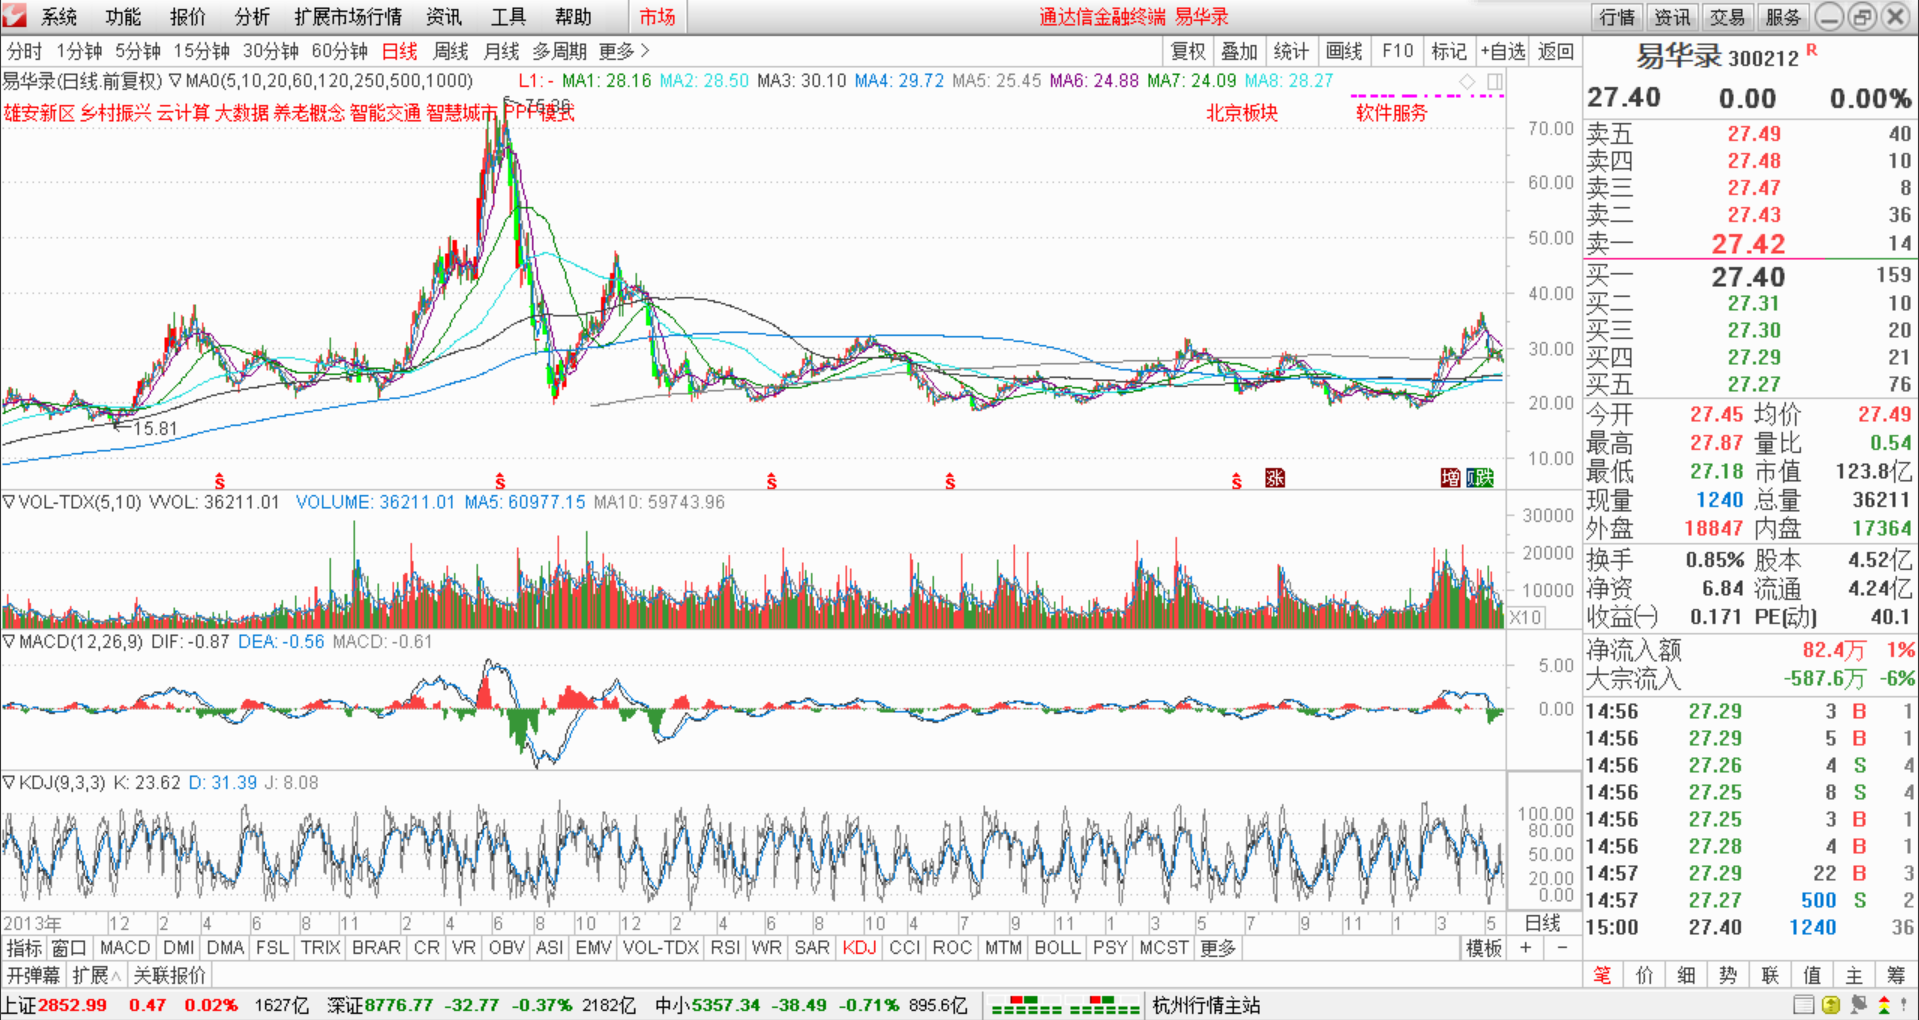Open the 更多 periods dropdown

(624, 51)
